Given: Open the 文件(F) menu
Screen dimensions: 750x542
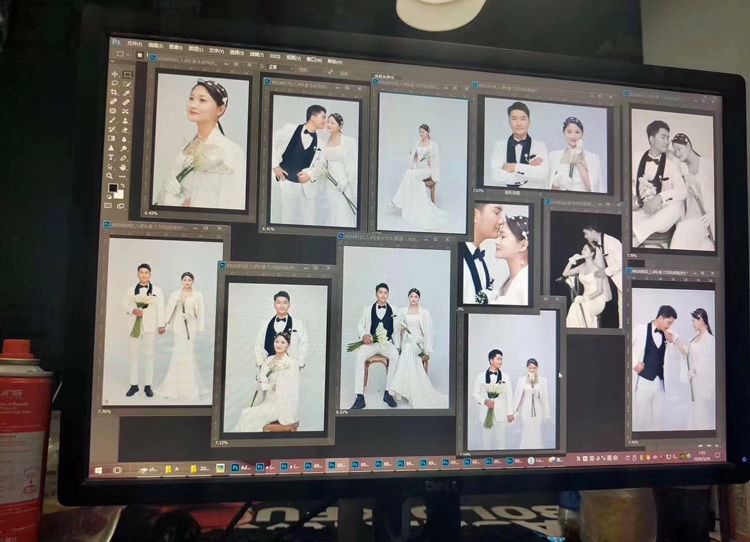Looking at the screenshot, I should [x=134, y=44].
